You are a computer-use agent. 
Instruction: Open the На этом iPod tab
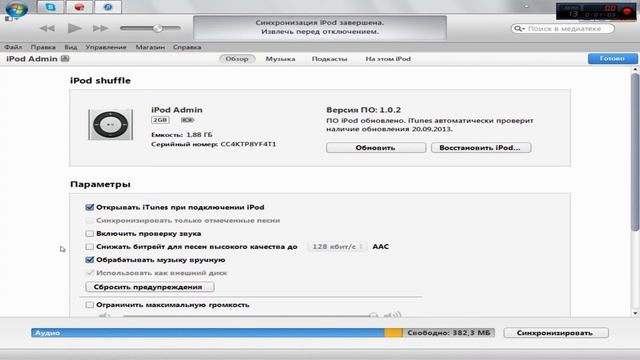click(388, 59)
